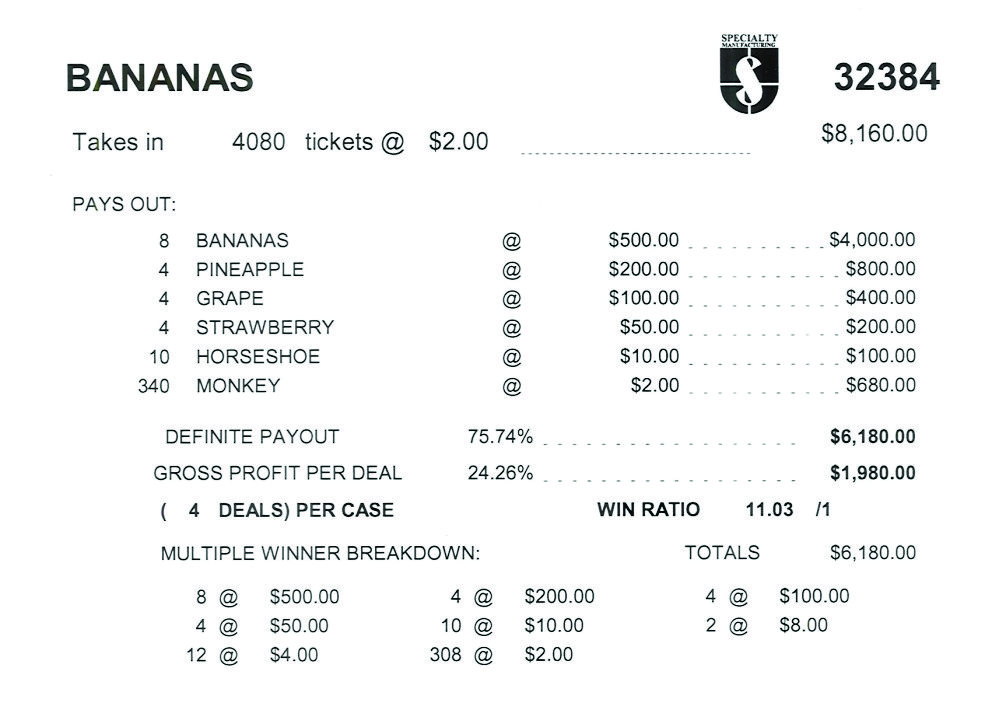Click the MULTIPLE WINNER BREAKDOWN heading
Image resolution: width=999 pixels, height=710 pixels.
coord(320,553)
